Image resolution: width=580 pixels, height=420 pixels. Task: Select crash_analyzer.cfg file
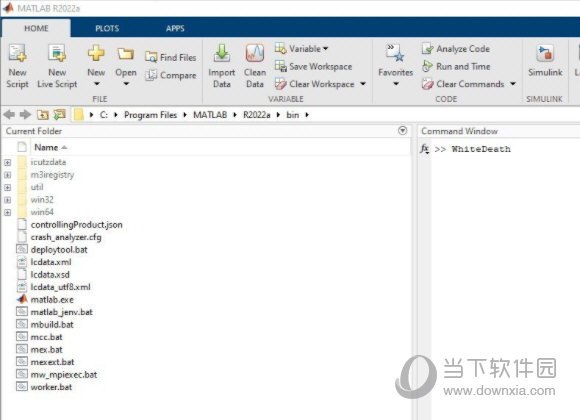59,237
